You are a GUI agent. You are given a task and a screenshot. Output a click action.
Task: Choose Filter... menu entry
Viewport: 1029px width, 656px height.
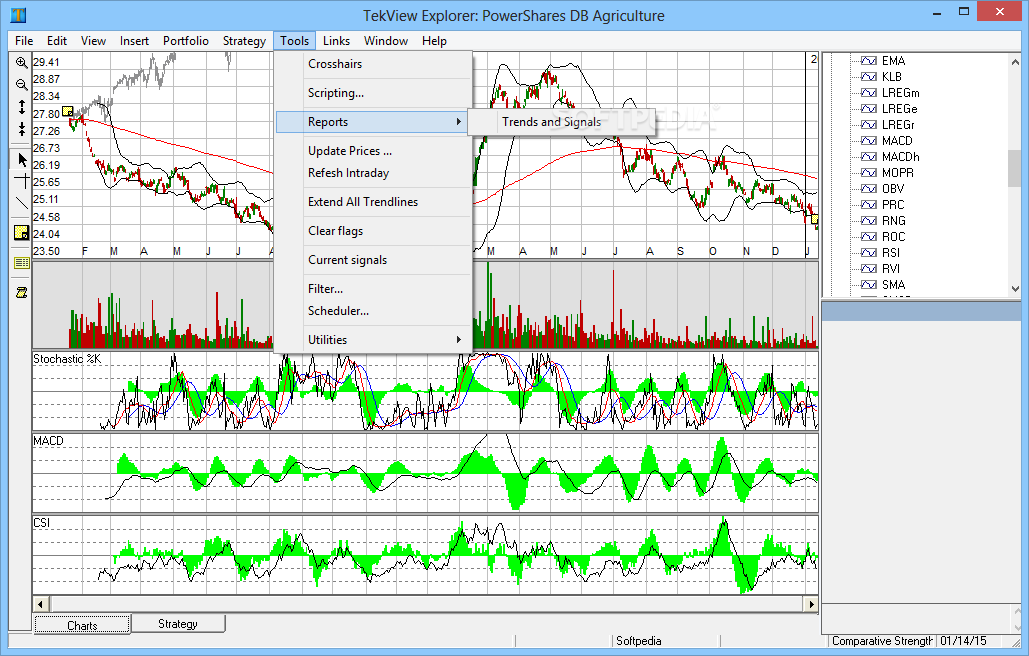click(x=373, y=289)
